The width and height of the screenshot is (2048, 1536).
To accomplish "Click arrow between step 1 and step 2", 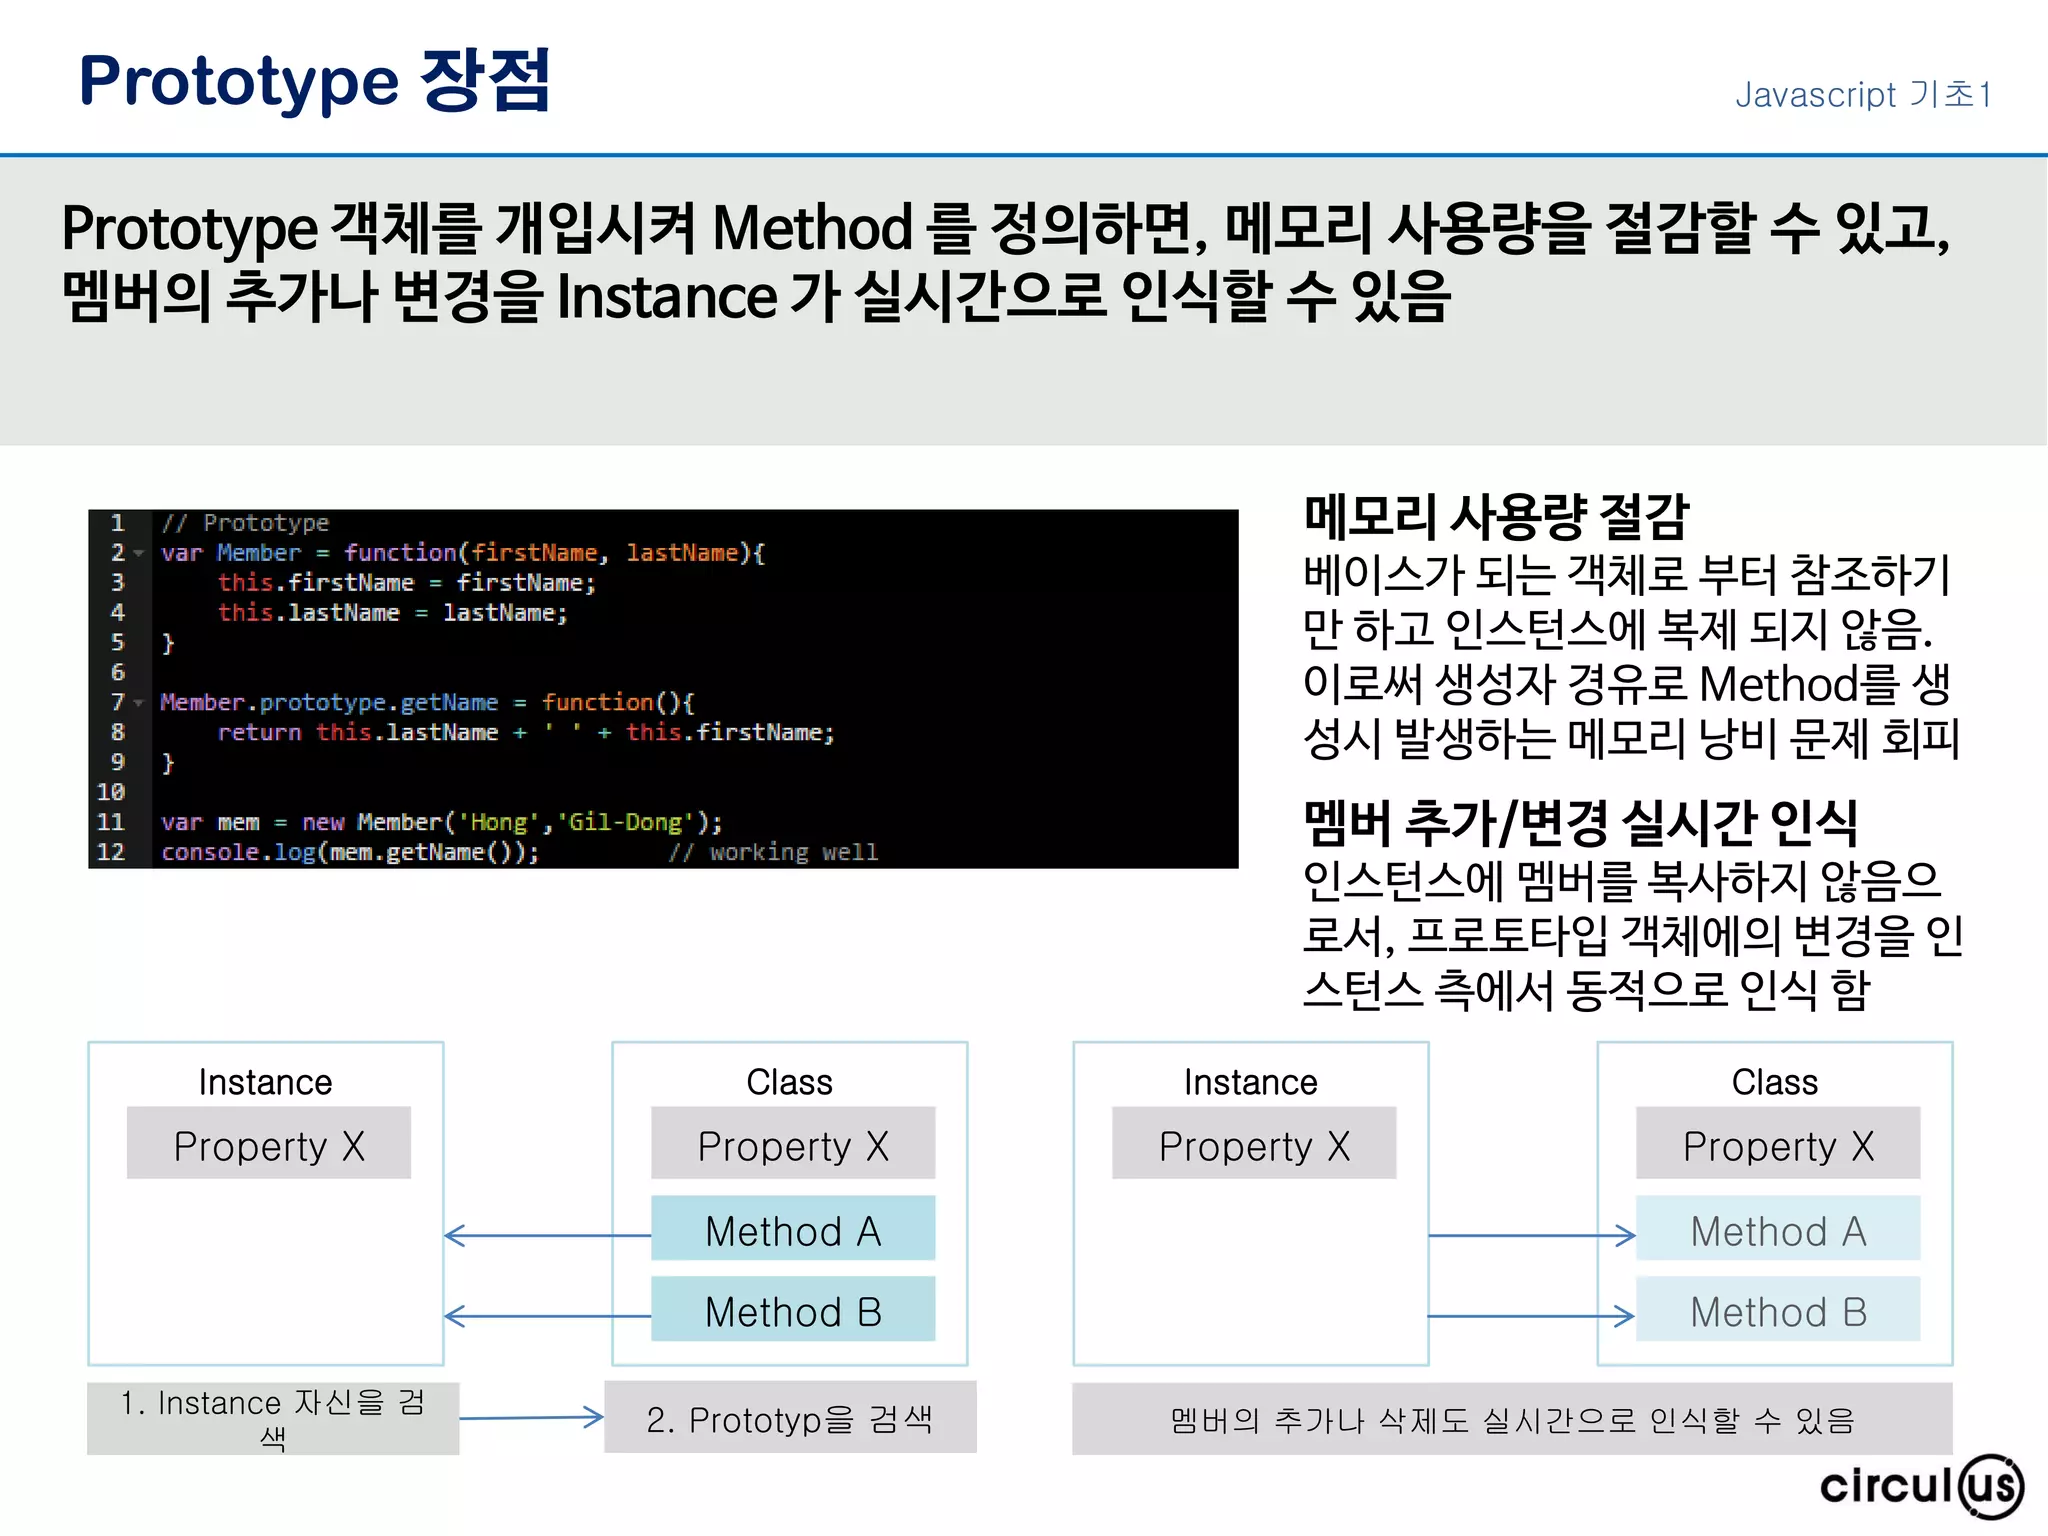I will [x=531, y=1417].
